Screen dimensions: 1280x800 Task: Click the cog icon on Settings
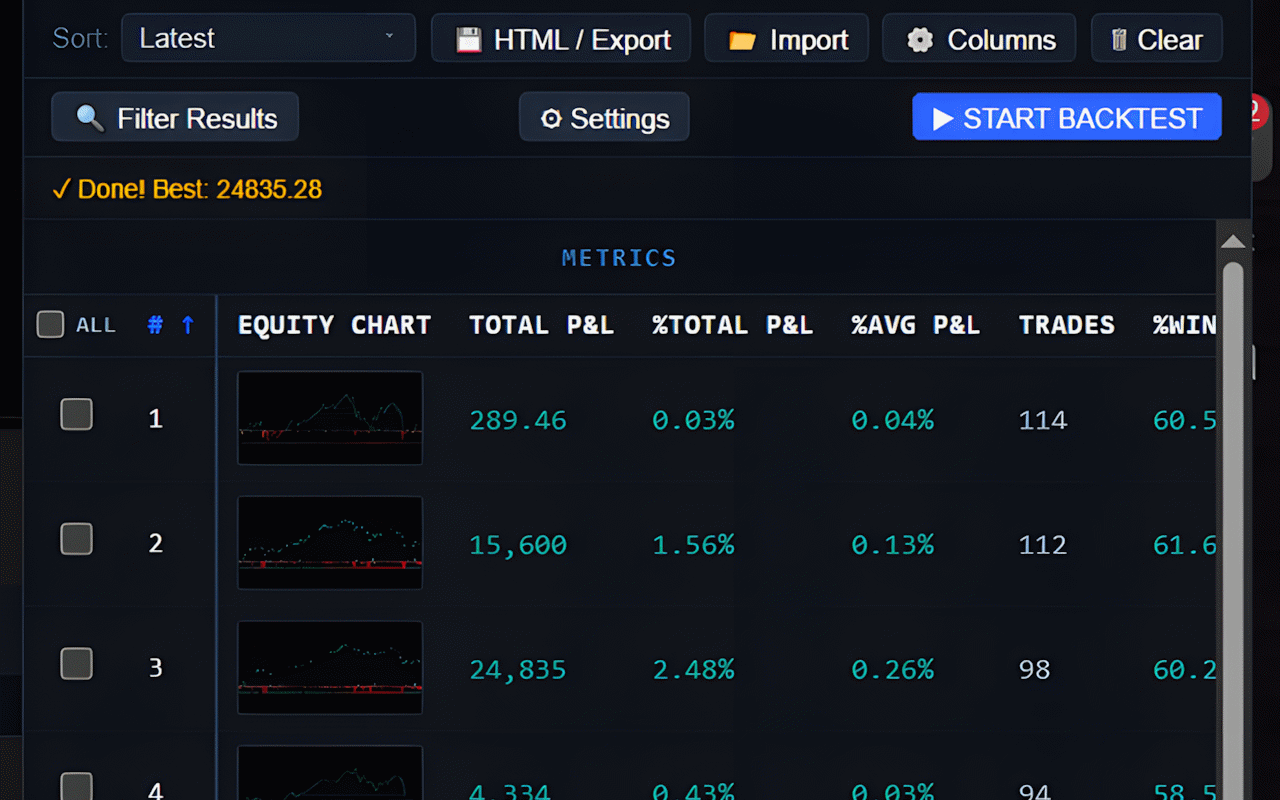[550, 119]
